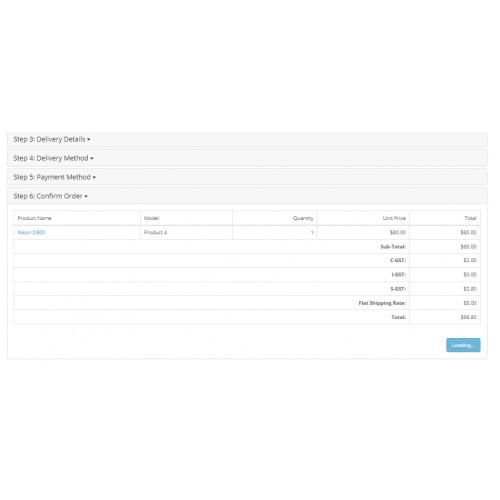Click the caret arrow beside Delivery Details
The height and width of the screenshot is (500, 500).
pos(89,140)
